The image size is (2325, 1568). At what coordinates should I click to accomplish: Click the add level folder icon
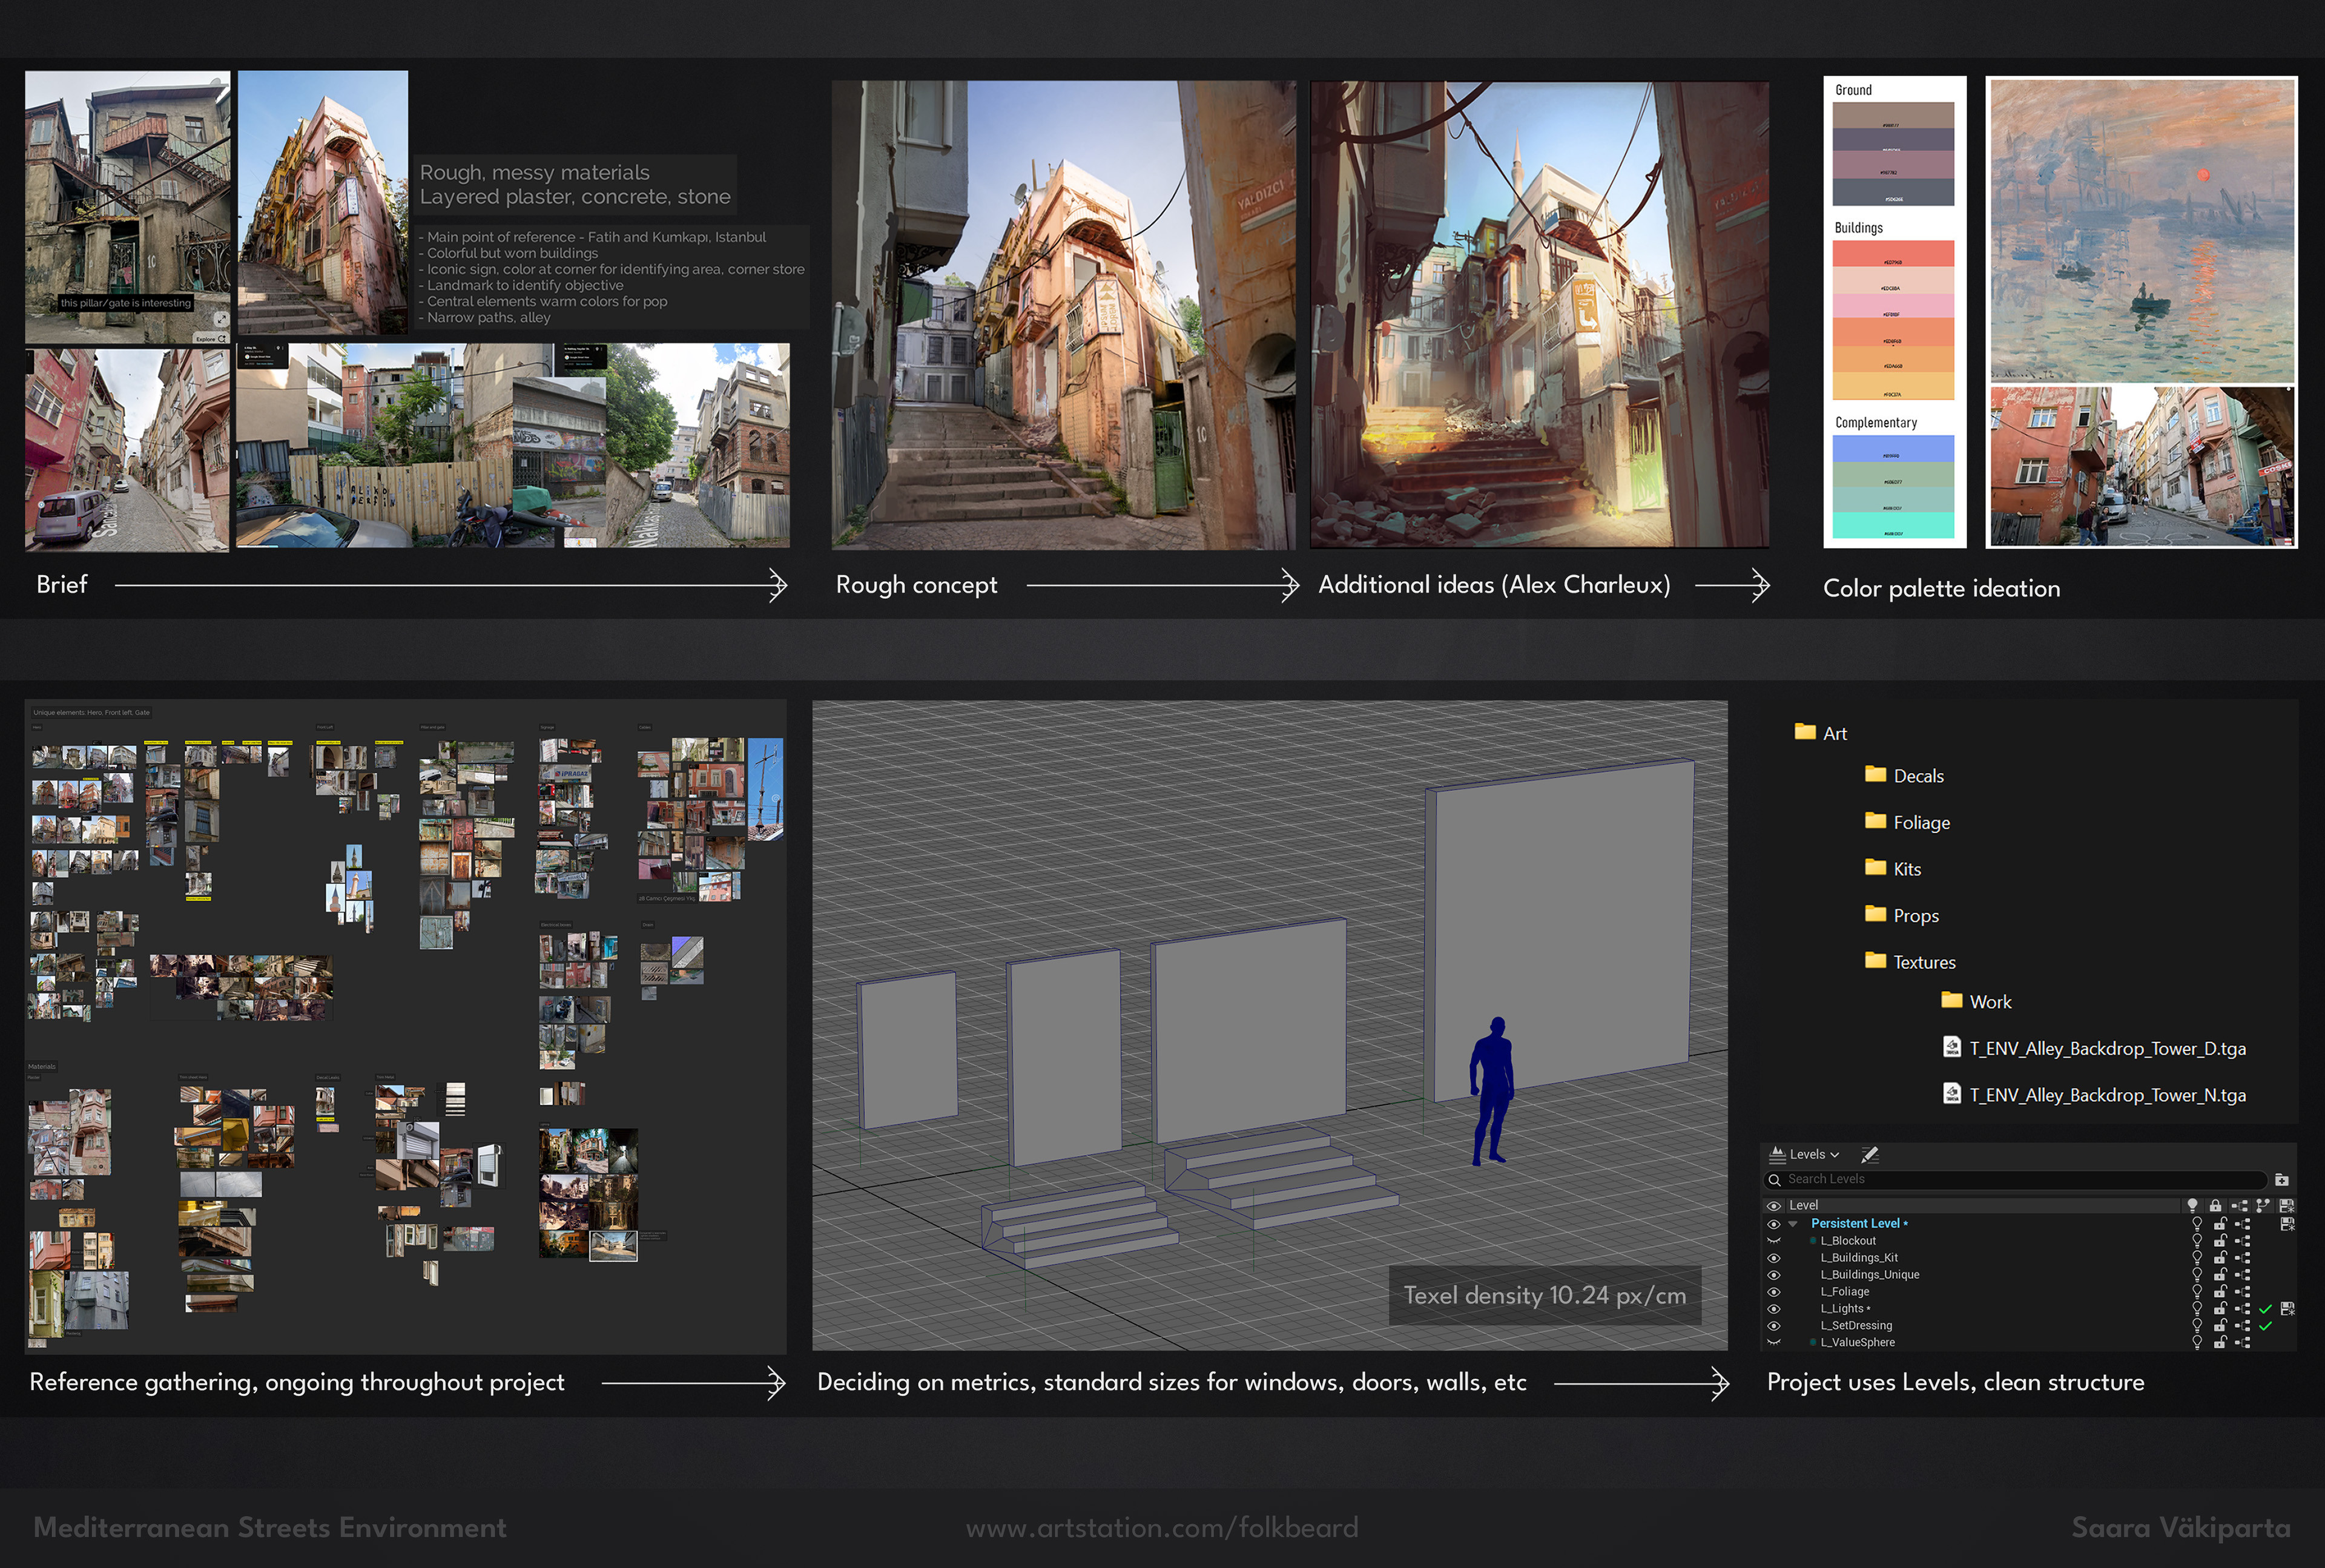point(2281,1180)
